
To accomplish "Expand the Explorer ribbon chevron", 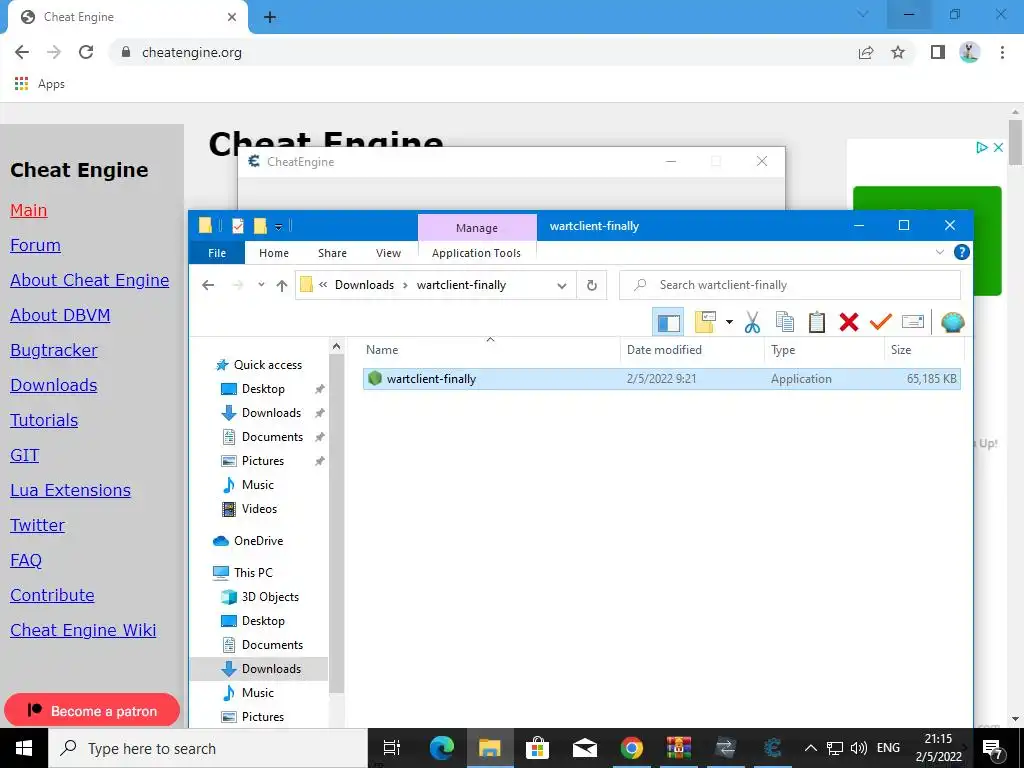I will click(x=940, y=252).
